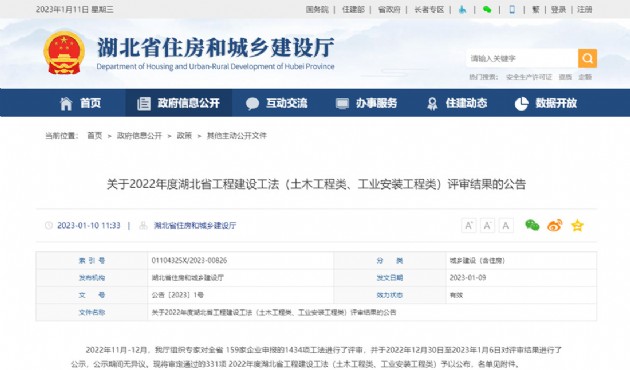Open the WeChat icon in top bar
This screenshot has width=630, height=370.
click(487, 9)
